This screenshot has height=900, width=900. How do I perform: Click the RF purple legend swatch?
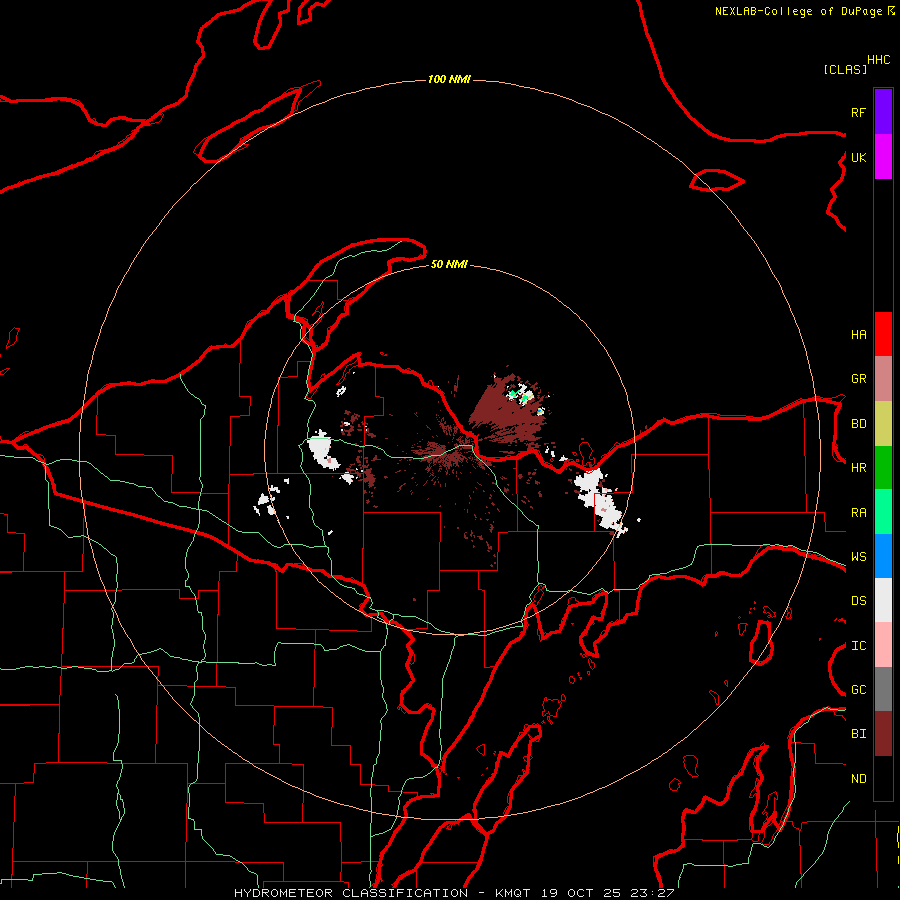click(883, 112)
